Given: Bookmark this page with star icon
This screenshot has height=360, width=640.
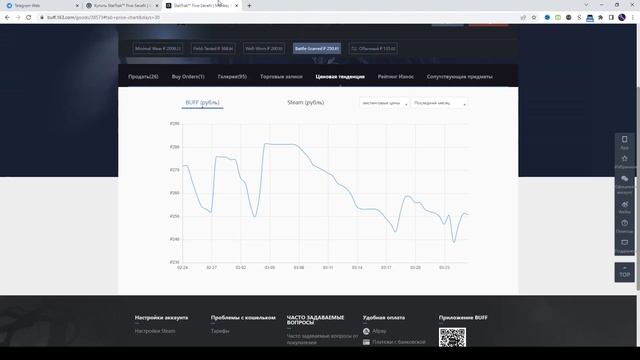Looking at the screenshot, I should coord(534,18).
